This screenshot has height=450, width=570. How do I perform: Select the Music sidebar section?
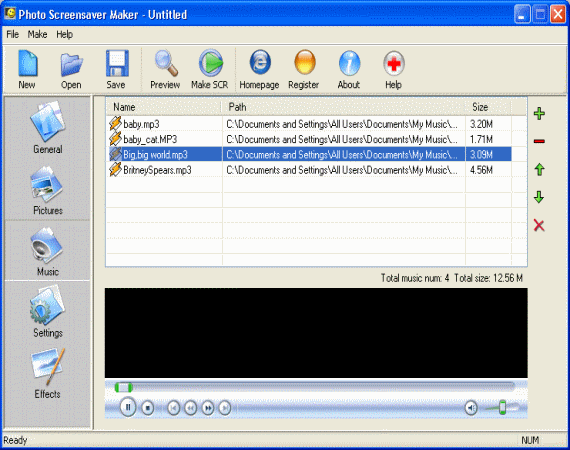pos(48,251)
